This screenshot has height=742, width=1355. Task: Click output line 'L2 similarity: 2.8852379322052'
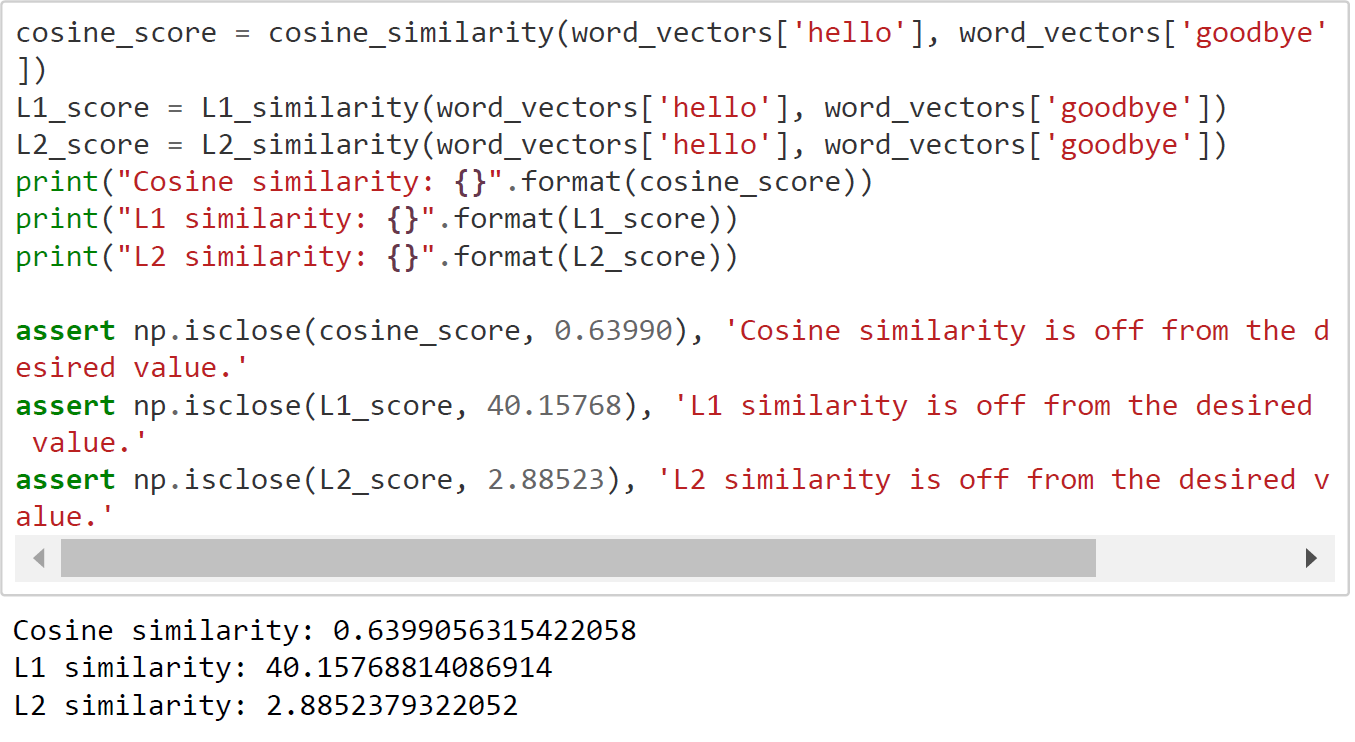tap(266, 706)
